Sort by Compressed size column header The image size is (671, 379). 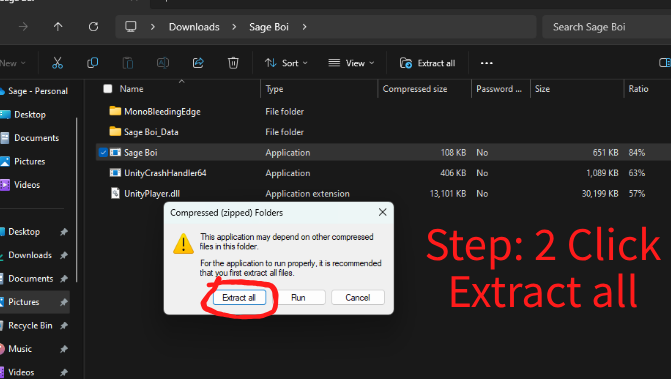tap(415, 89)
